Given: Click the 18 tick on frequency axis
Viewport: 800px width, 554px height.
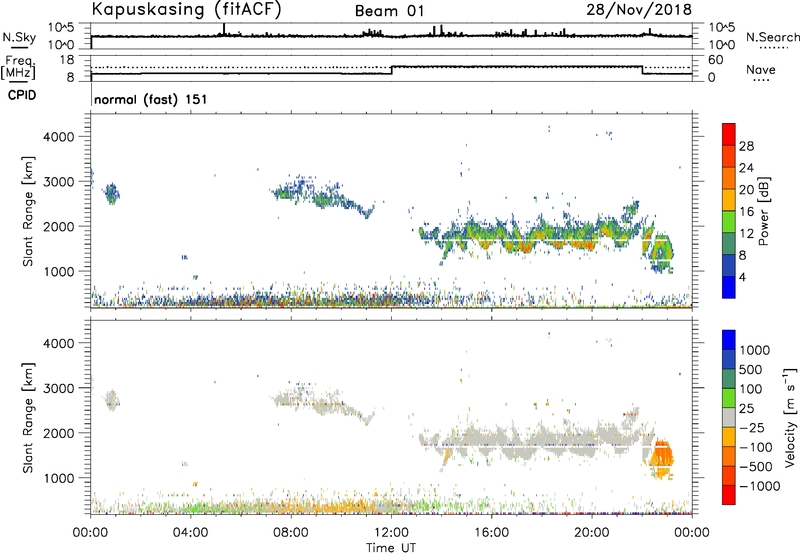Looking at the screenshot, I should tap(67, 60).
